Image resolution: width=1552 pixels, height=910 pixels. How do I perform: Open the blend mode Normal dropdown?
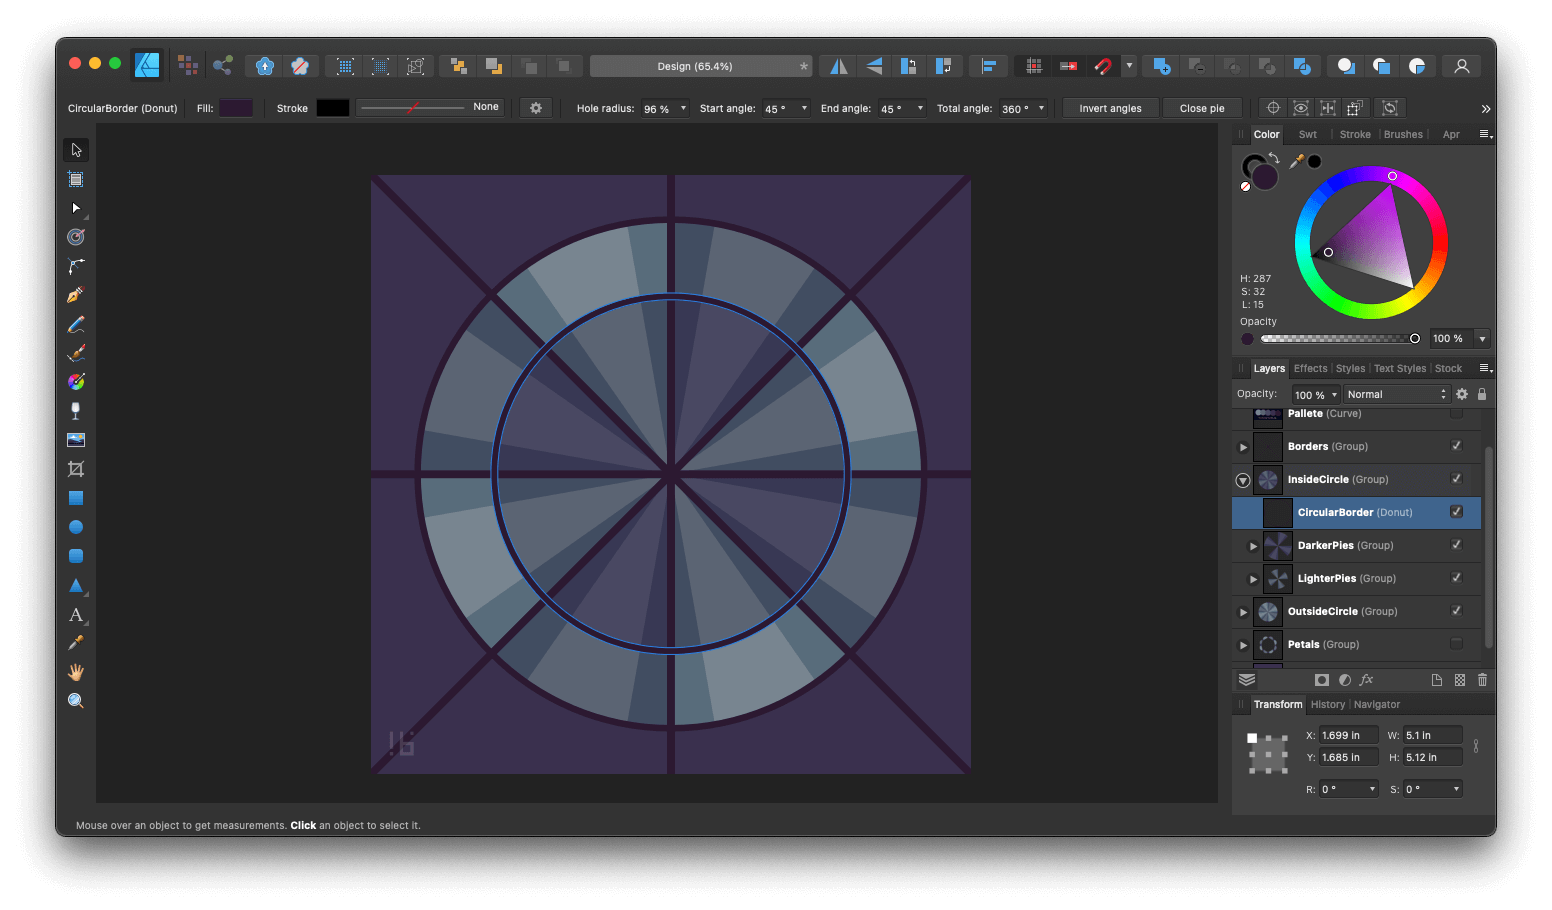click(1395, 393)
